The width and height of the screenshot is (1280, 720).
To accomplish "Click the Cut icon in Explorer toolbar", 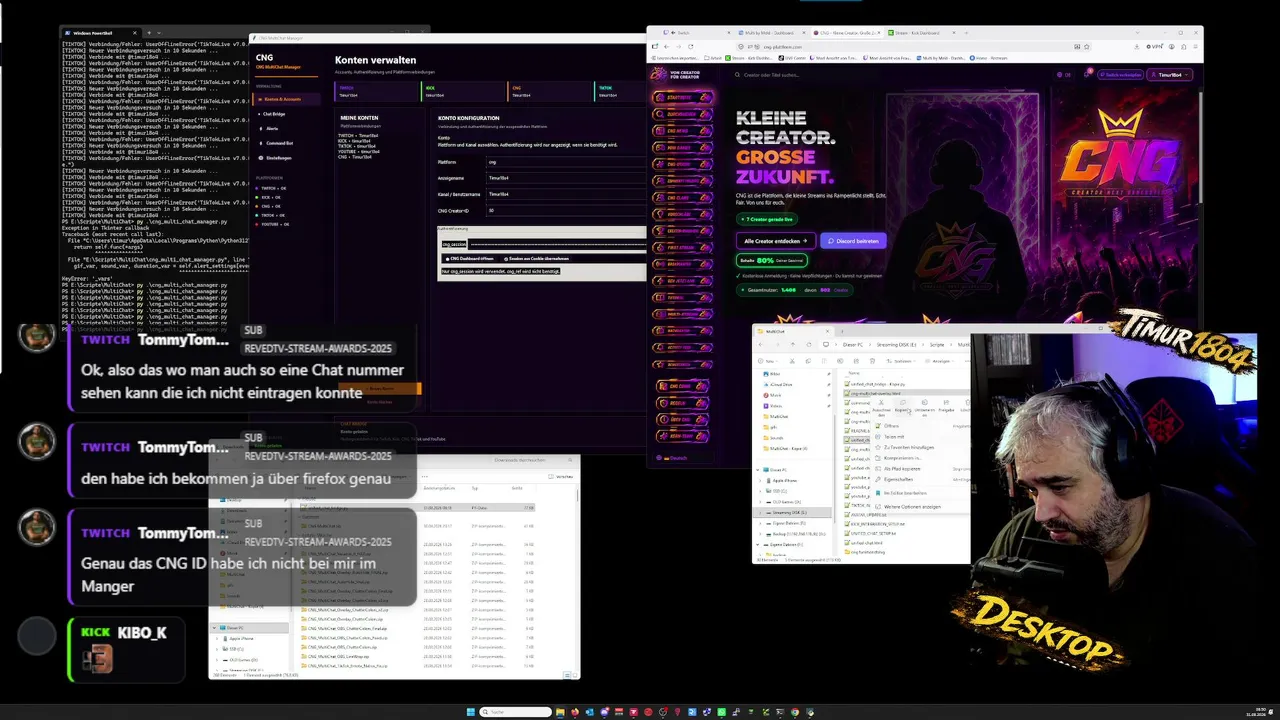I will (792, 361).
